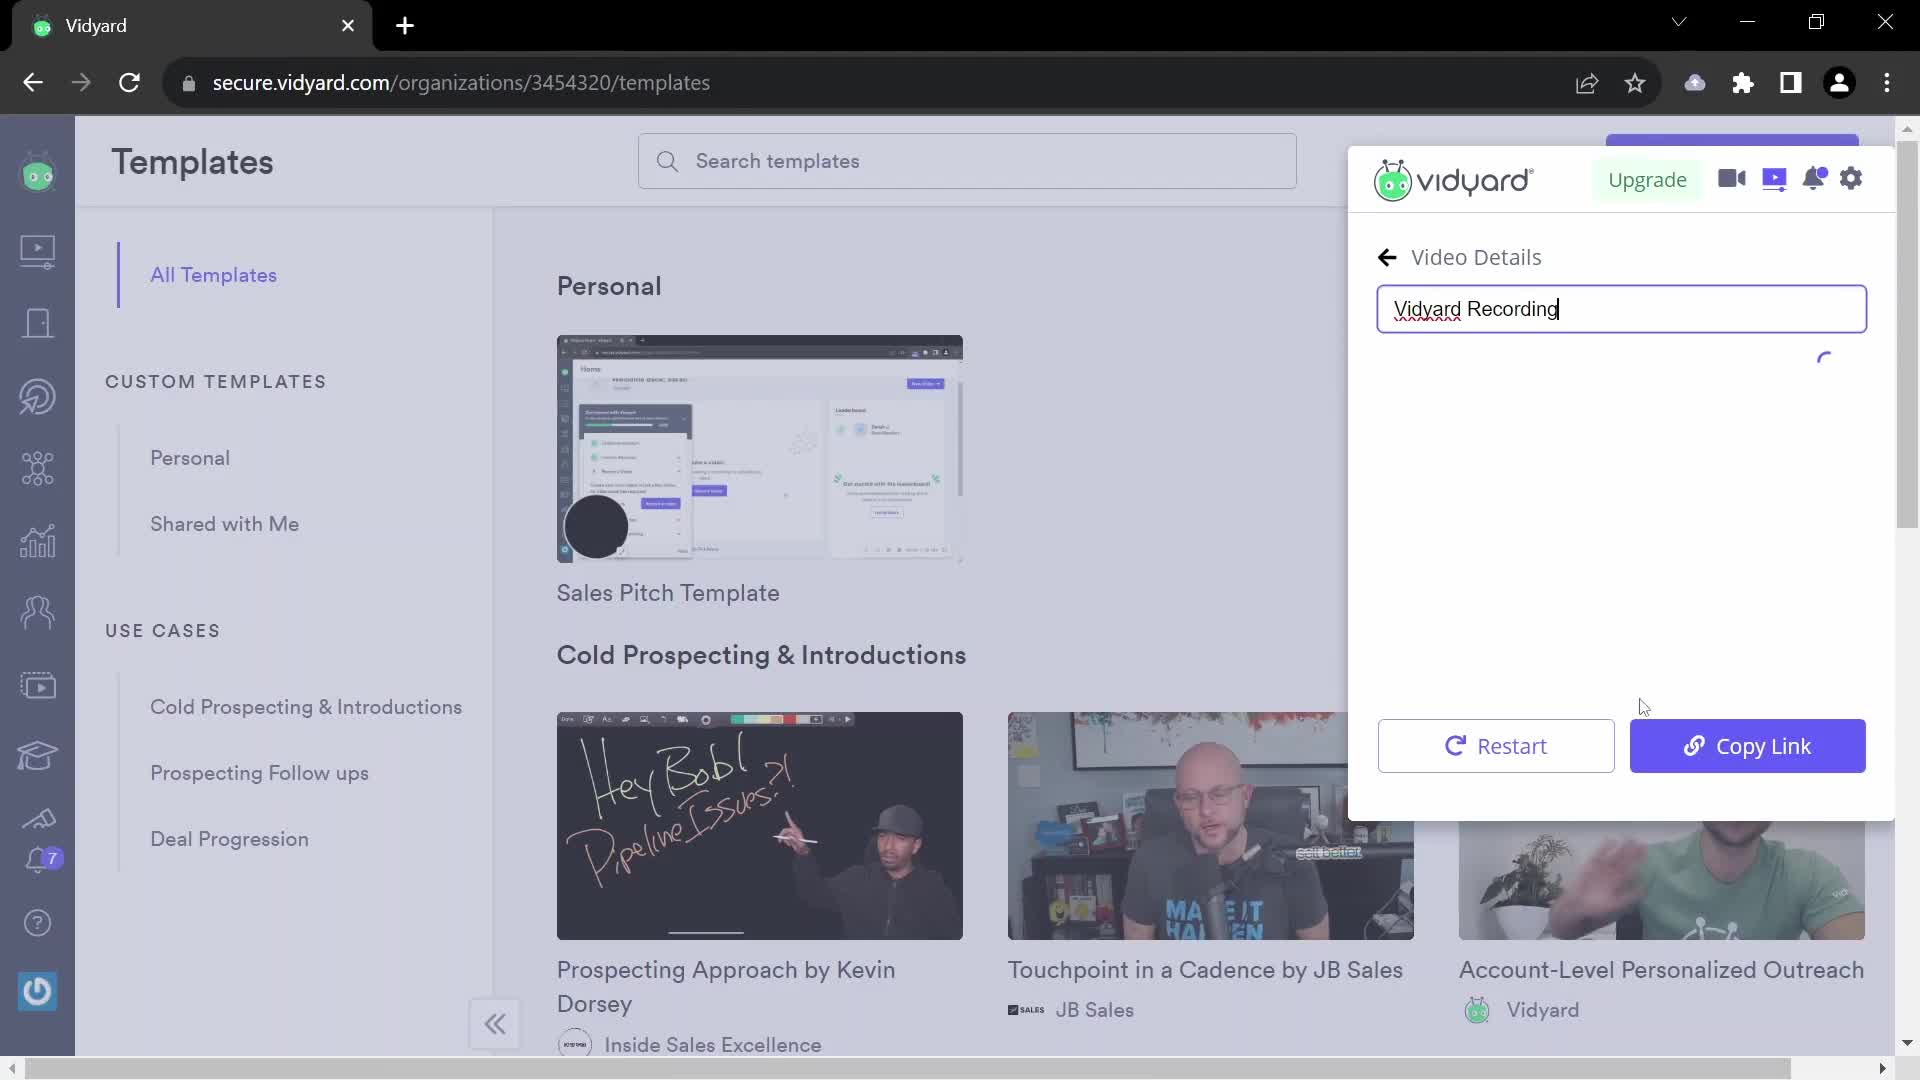
Task: Open Vidyard extension settings gear icon
Action: [1853, 179]
